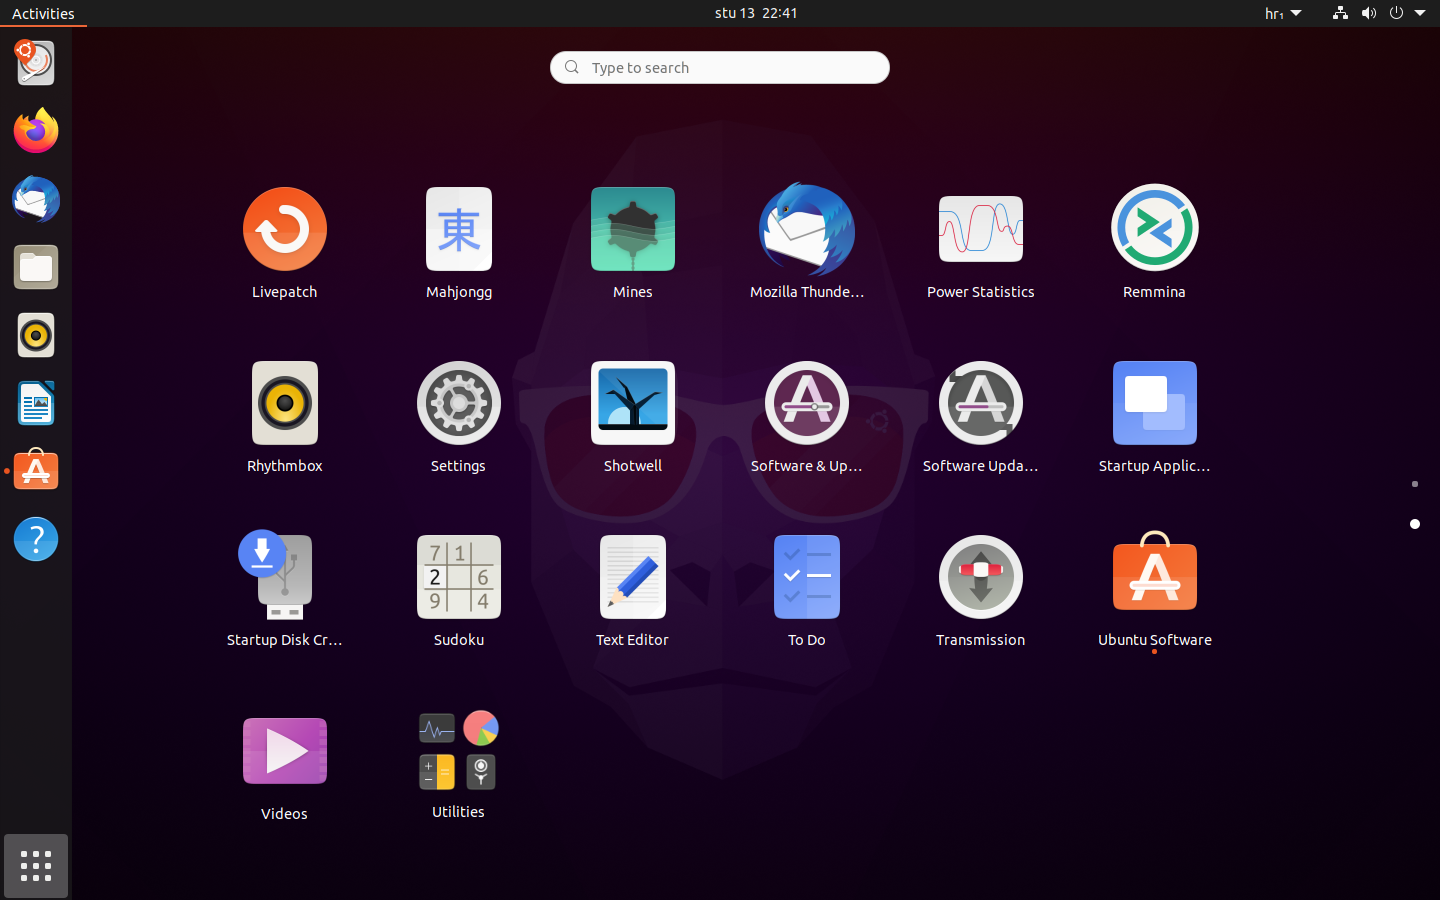Open the clock and calendar menu
This screenshot has height=900, width=1440.
tap(756, 13)
